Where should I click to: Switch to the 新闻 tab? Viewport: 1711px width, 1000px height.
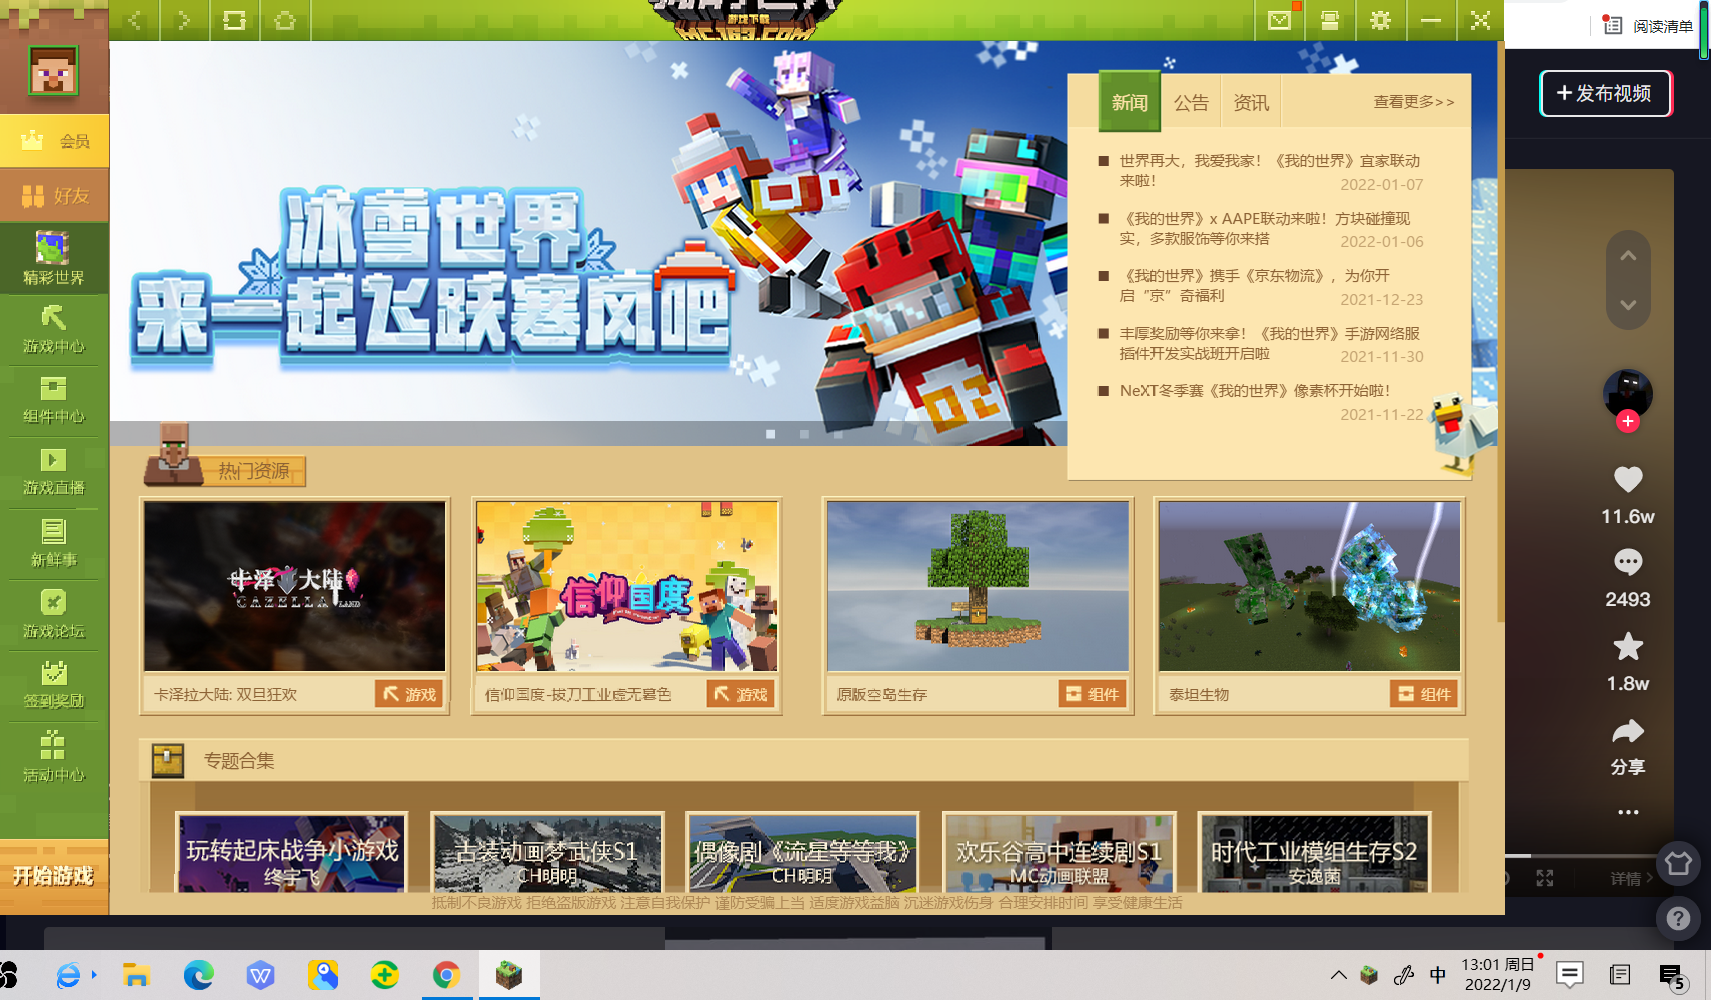[x=1130, y=102]
